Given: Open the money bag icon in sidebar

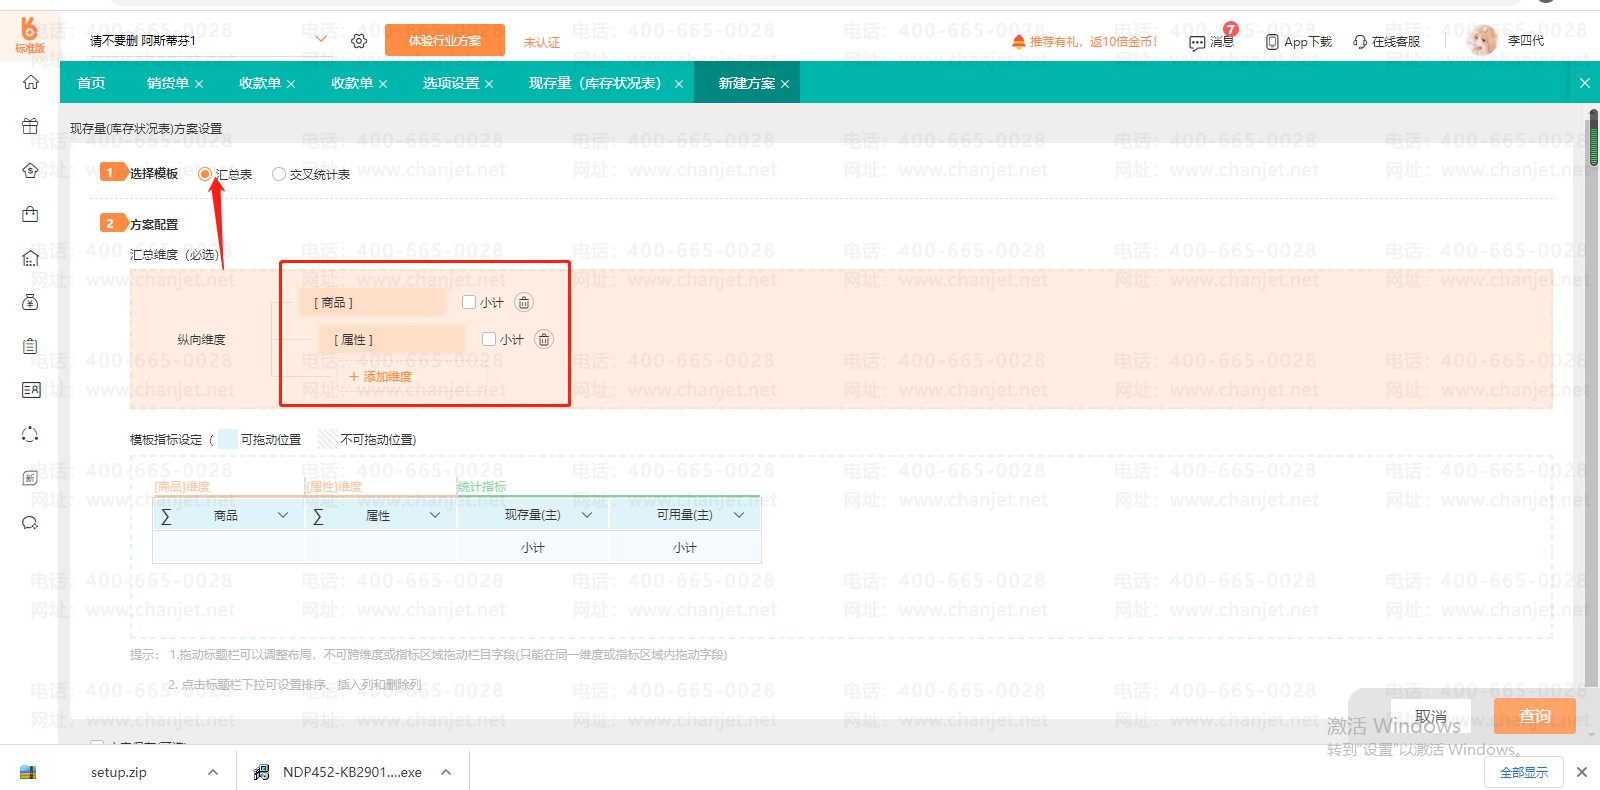Looking at the screenshot, I should pyautogui.click(x=30, y=302).
